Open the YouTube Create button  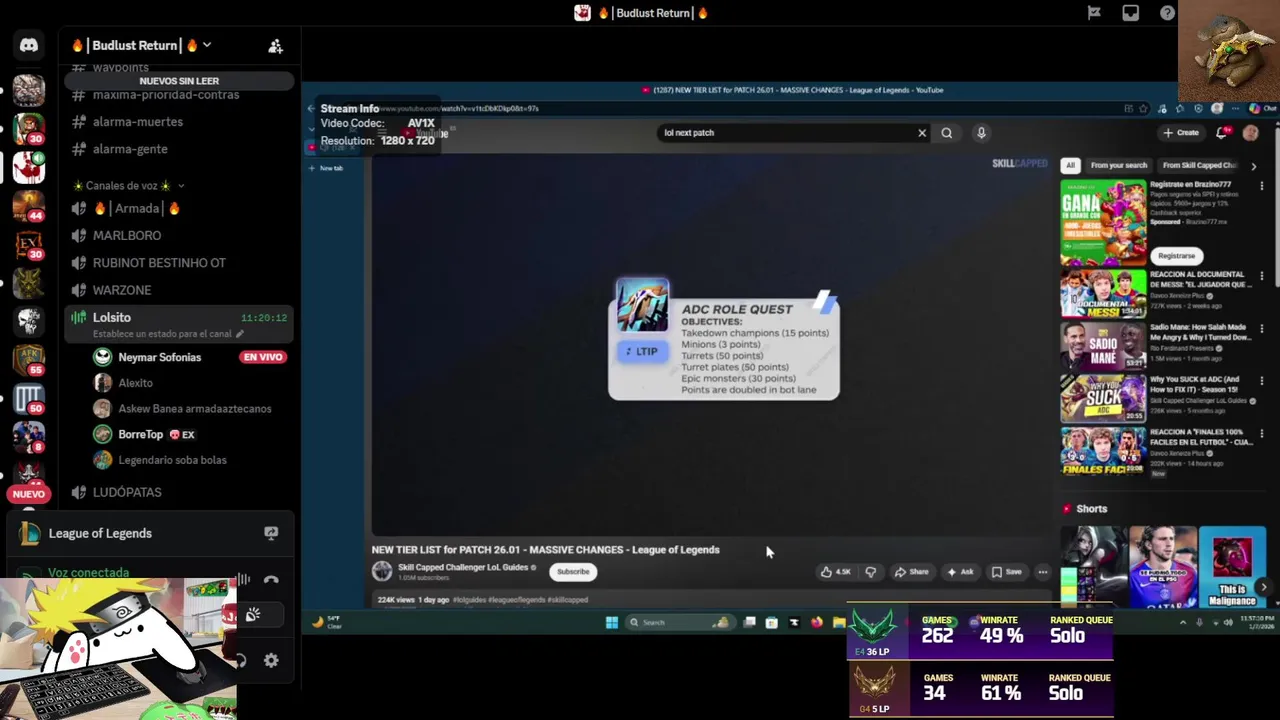1181,133
